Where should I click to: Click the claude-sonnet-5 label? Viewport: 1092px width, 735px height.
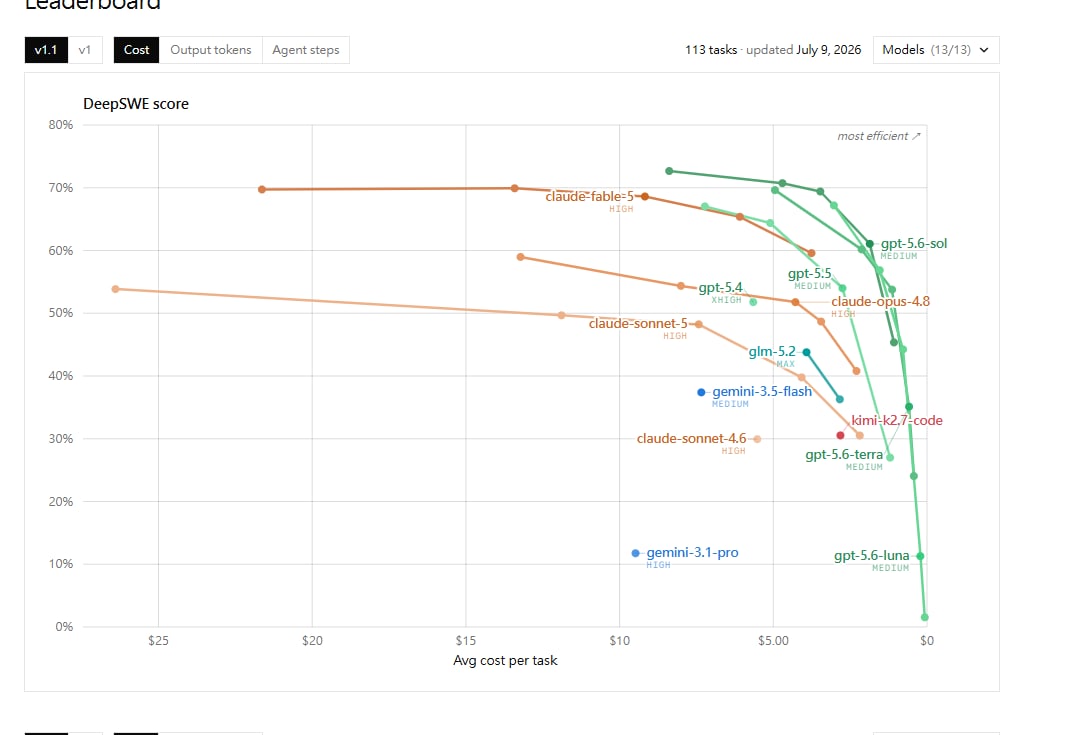[638, 323]
